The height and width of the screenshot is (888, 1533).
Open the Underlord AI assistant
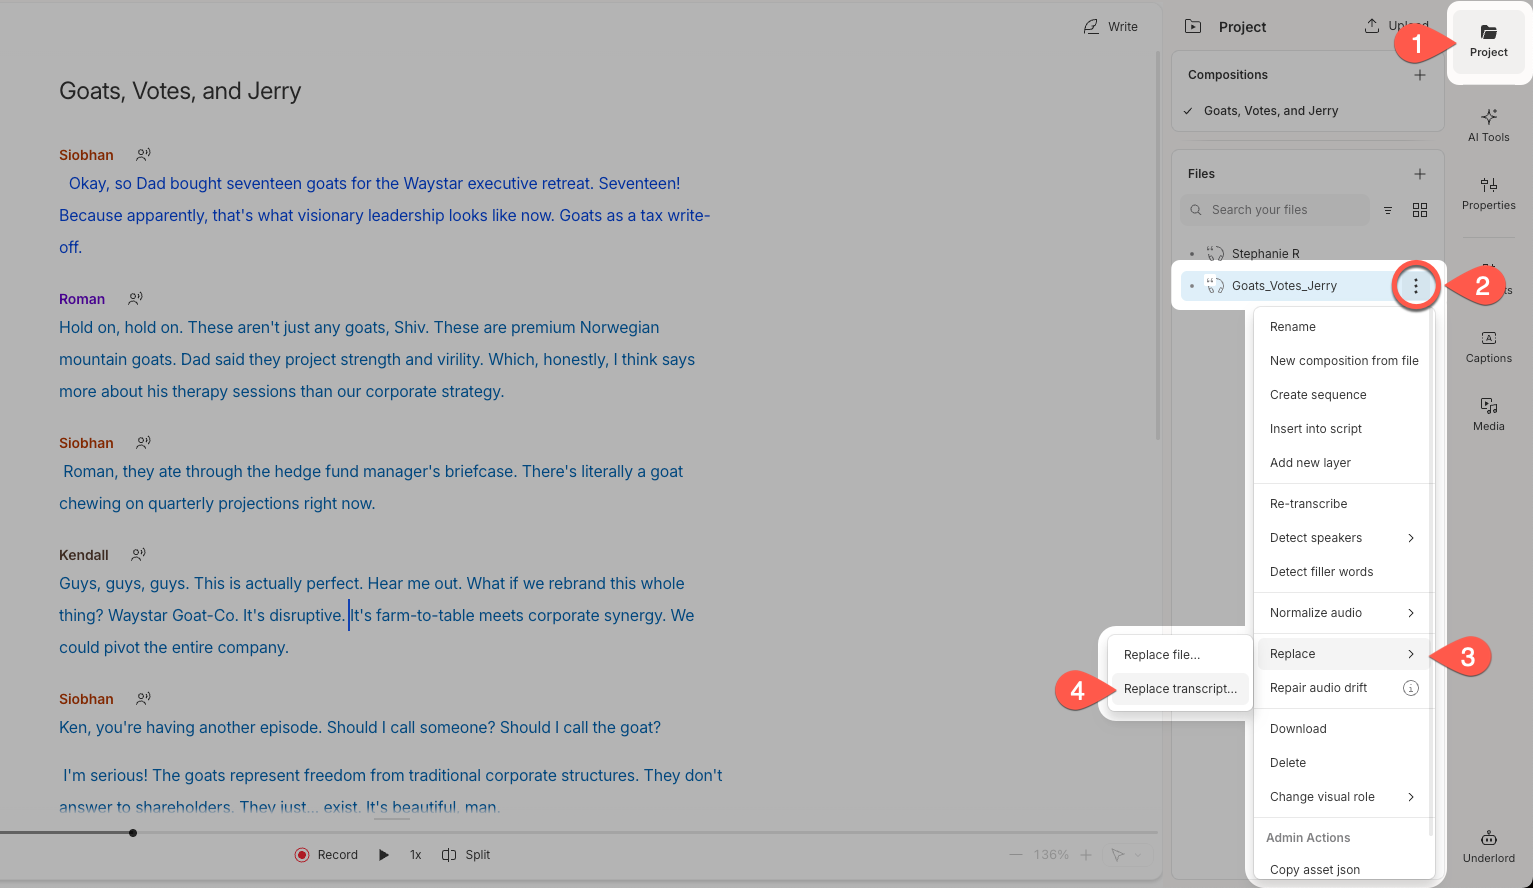pos(1488,846)
